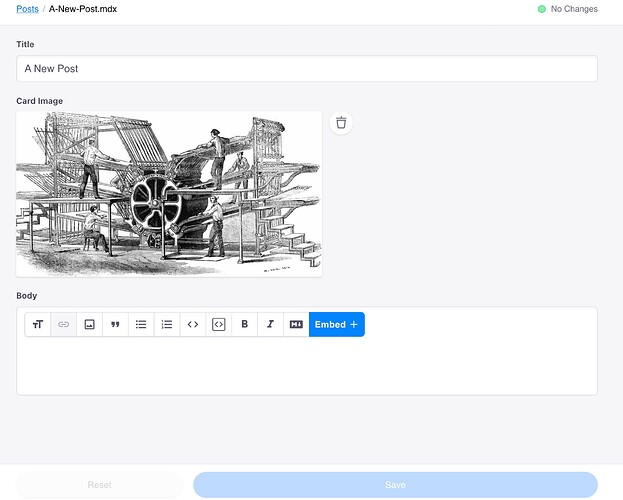The height and width of the screenshot is (500, 623).
Task: Focus the Title input field
Action: click(307, 68)
